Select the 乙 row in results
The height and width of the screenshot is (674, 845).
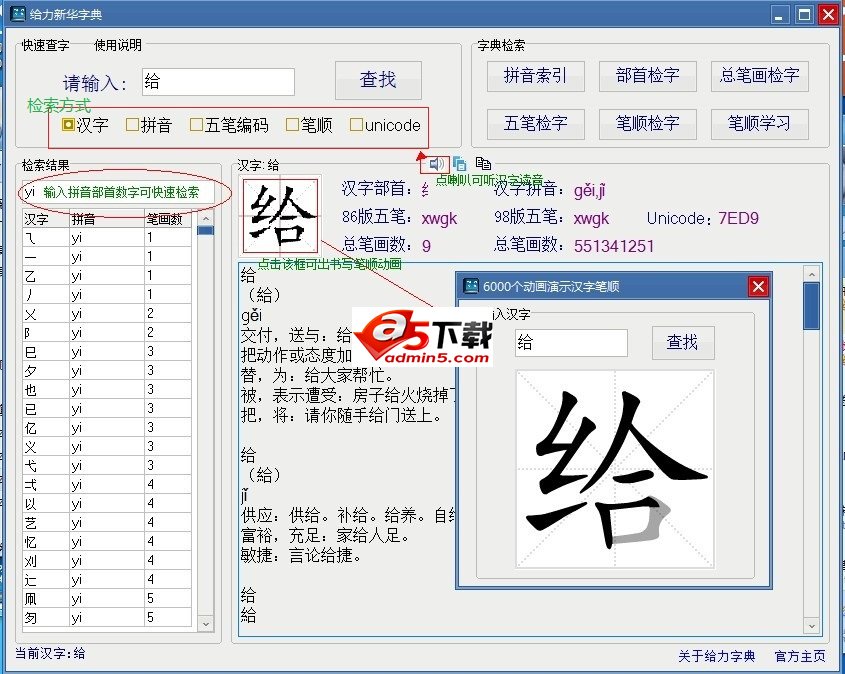point(107,276)
